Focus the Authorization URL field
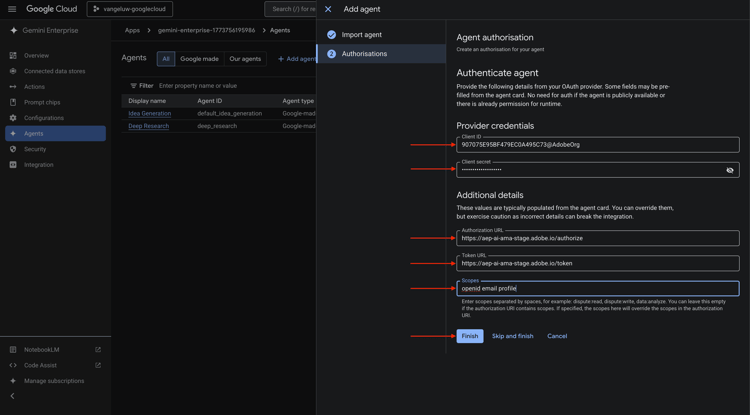This screenshot has width=750, height=415. pyautogui.click(x=598, y=238)
